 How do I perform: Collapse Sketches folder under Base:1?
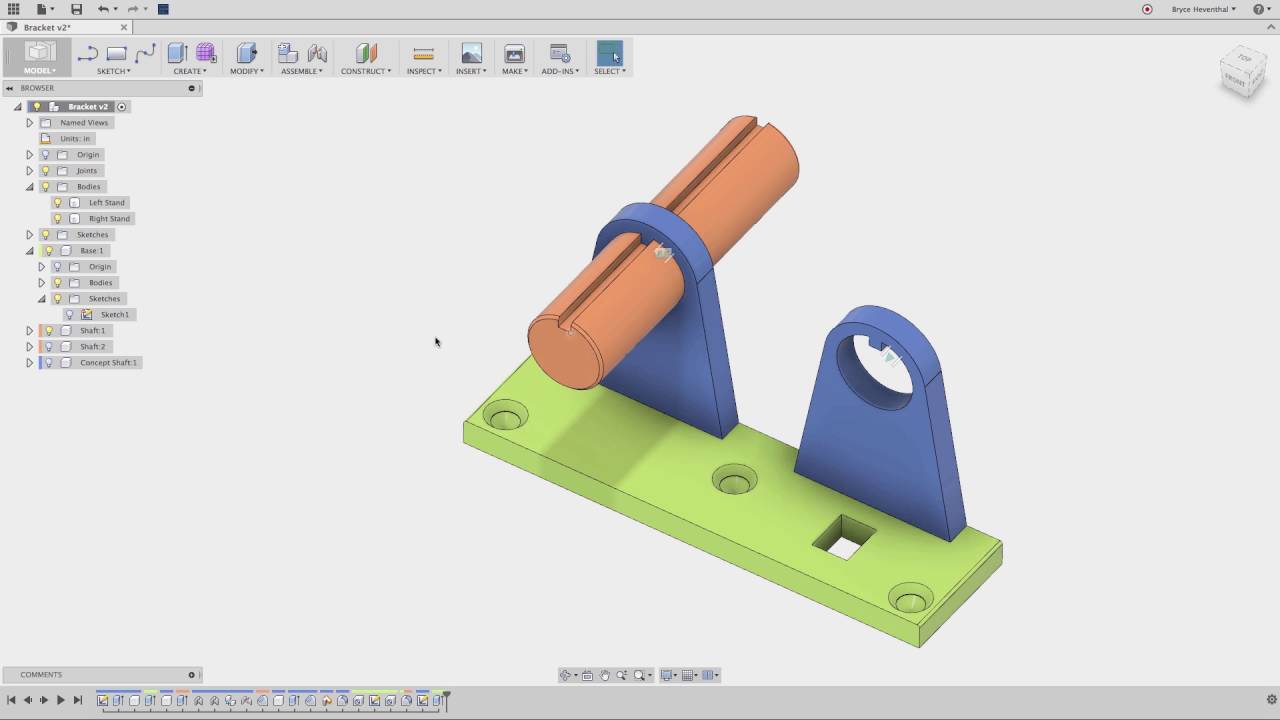click(x=41, y=298)
